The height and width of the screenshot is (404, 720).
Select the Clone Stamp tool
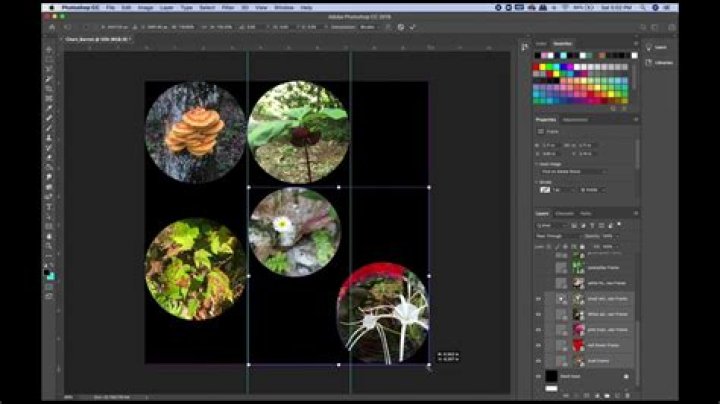[x=49, y=138]
